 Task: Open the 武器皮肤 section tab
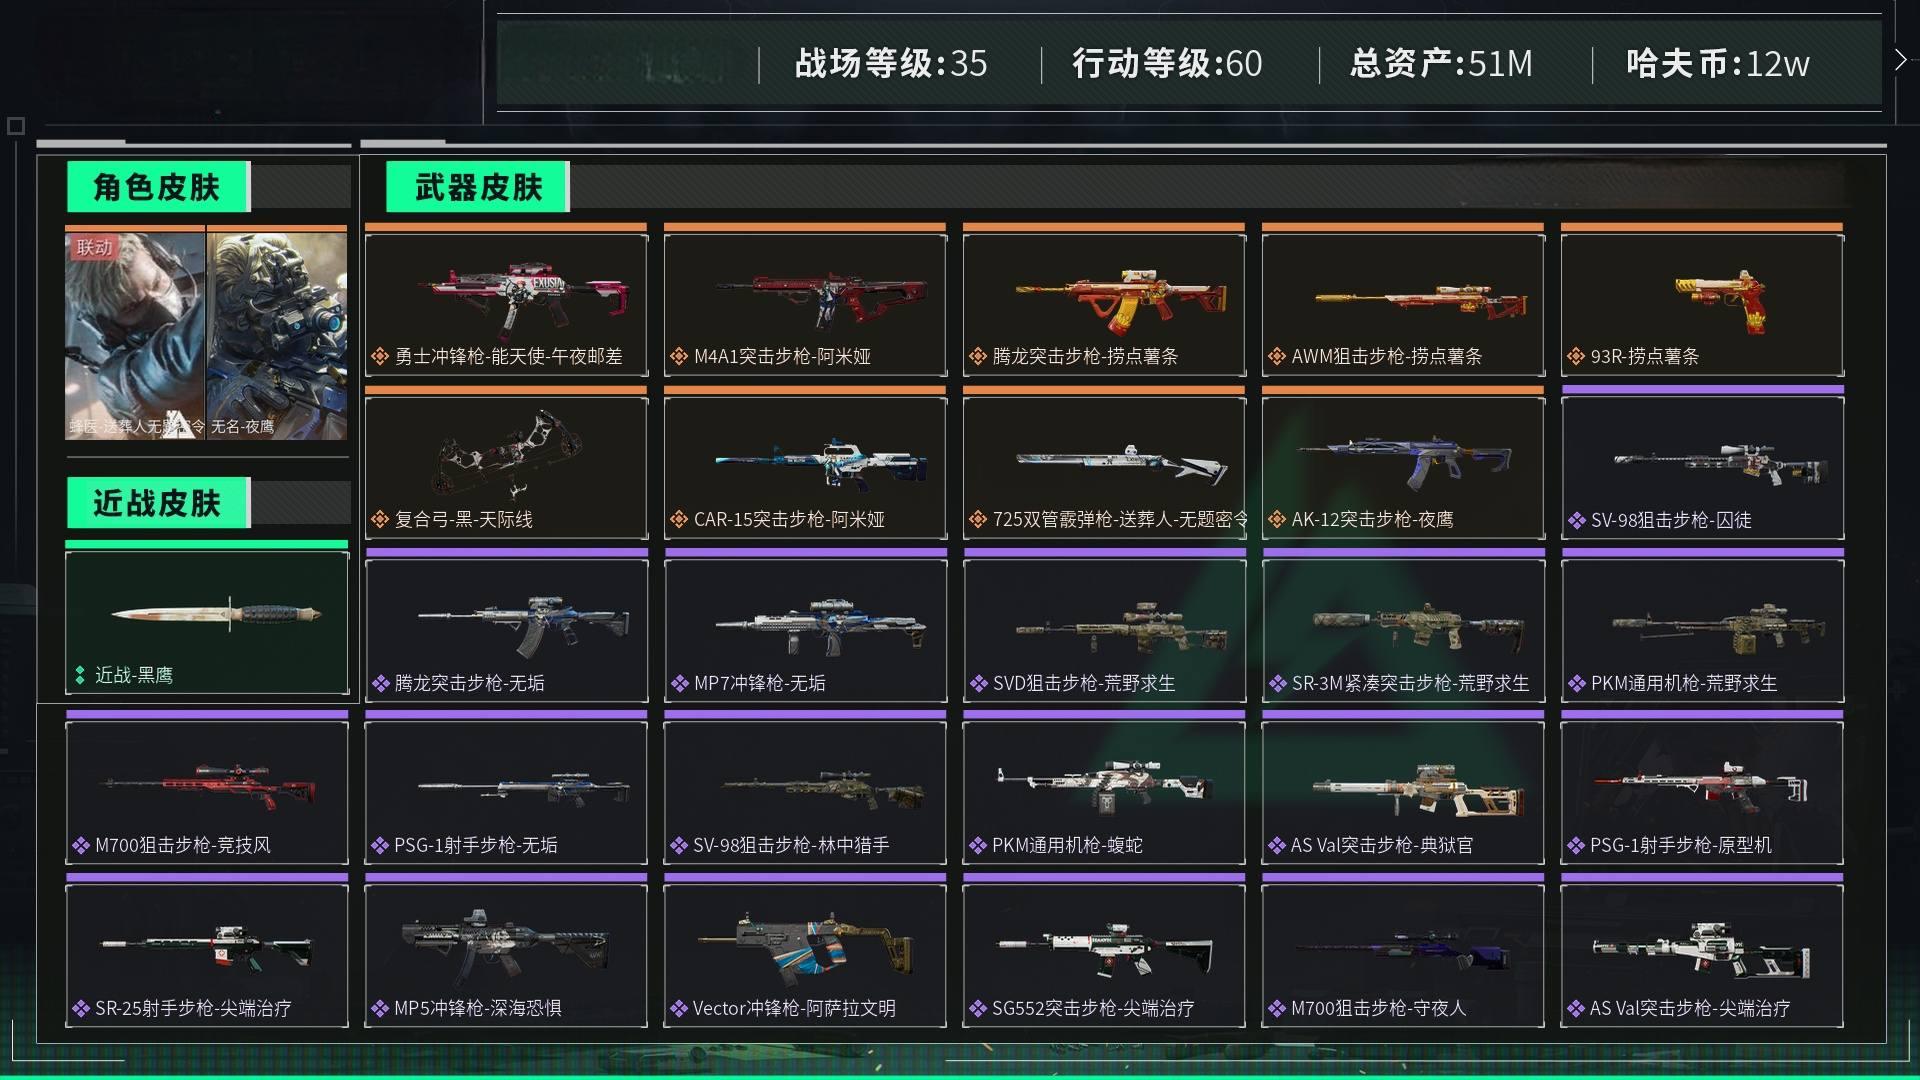coord(478,187)
